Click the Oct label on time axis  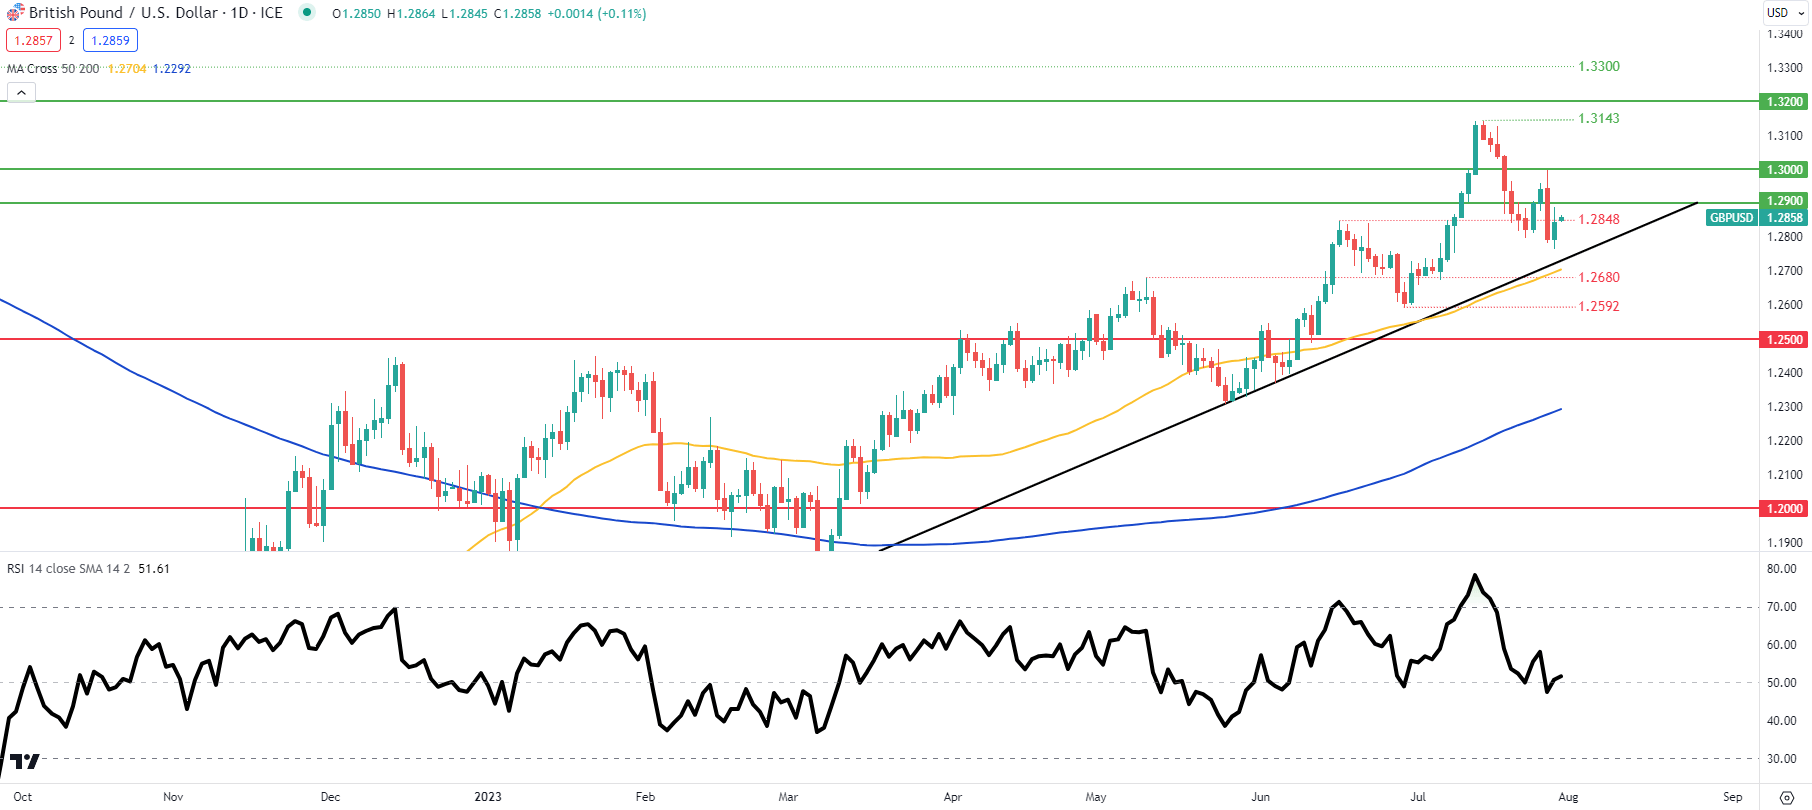pyautogui.click(x=23, y=797)
